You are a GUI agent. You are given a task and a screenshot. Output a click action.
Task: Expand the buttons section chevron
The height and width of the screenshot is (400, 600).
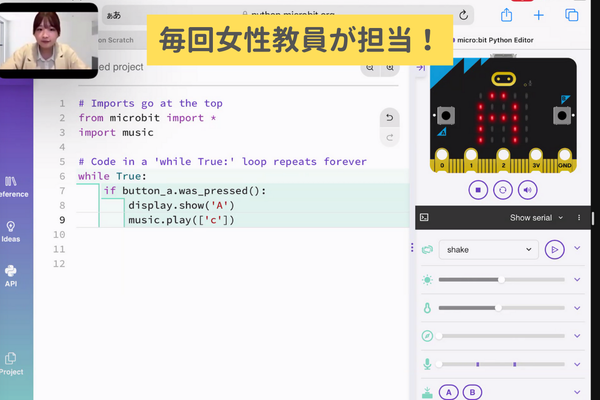click(x=577, y=392)
